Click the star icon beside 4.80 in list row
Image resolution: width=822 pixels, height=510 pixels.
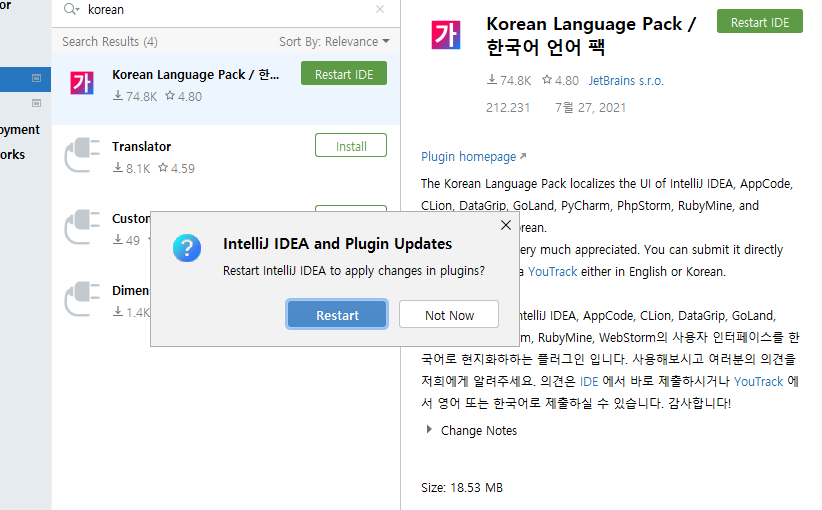pyautogui.click(x=170, y=95)
